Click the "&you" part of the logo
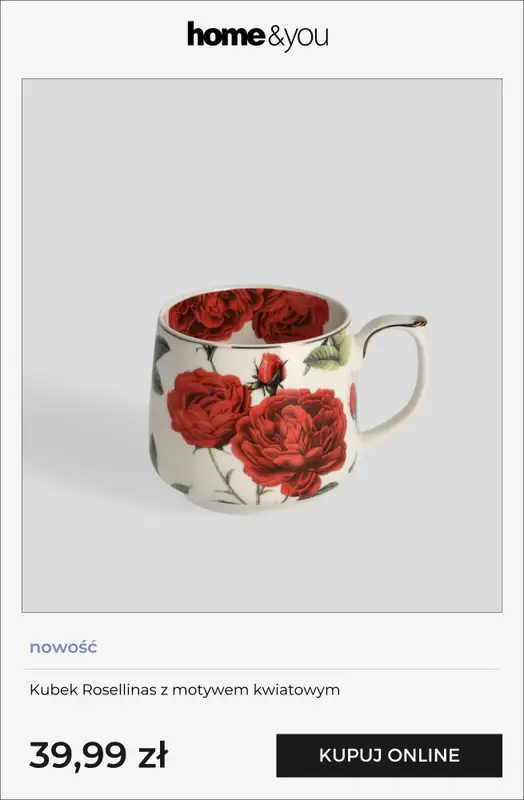 click(297, 38)
